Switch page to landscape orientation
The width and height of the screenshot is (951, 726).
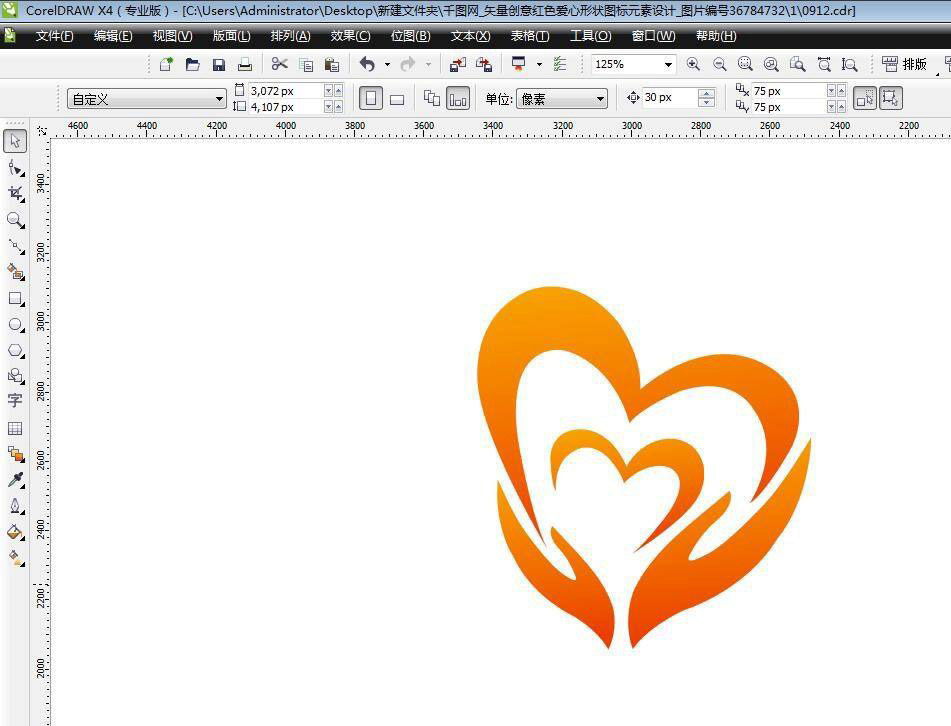397,99
